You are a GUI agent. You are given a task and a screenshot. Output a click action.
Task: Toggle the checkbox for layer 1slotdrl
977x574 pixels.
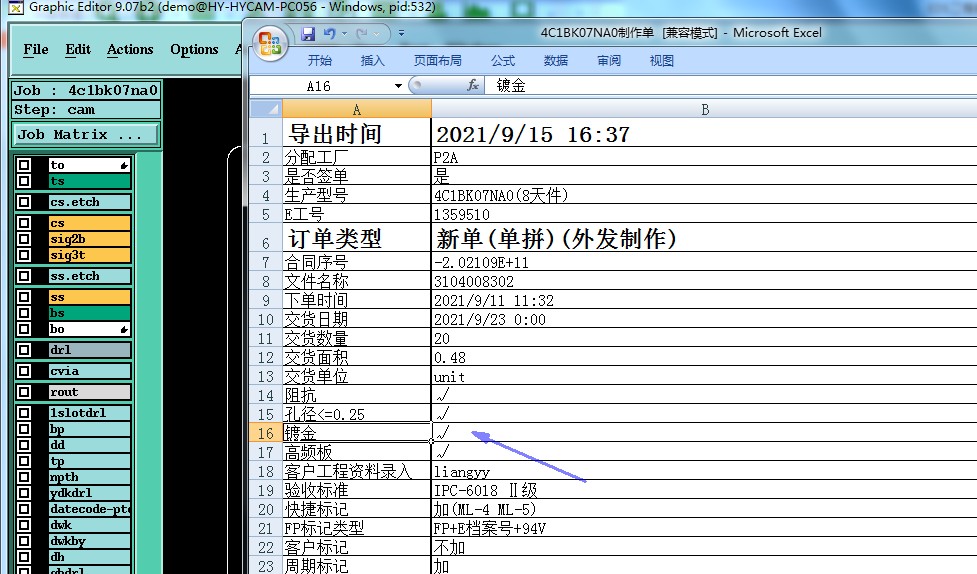[x=24, y=413]
